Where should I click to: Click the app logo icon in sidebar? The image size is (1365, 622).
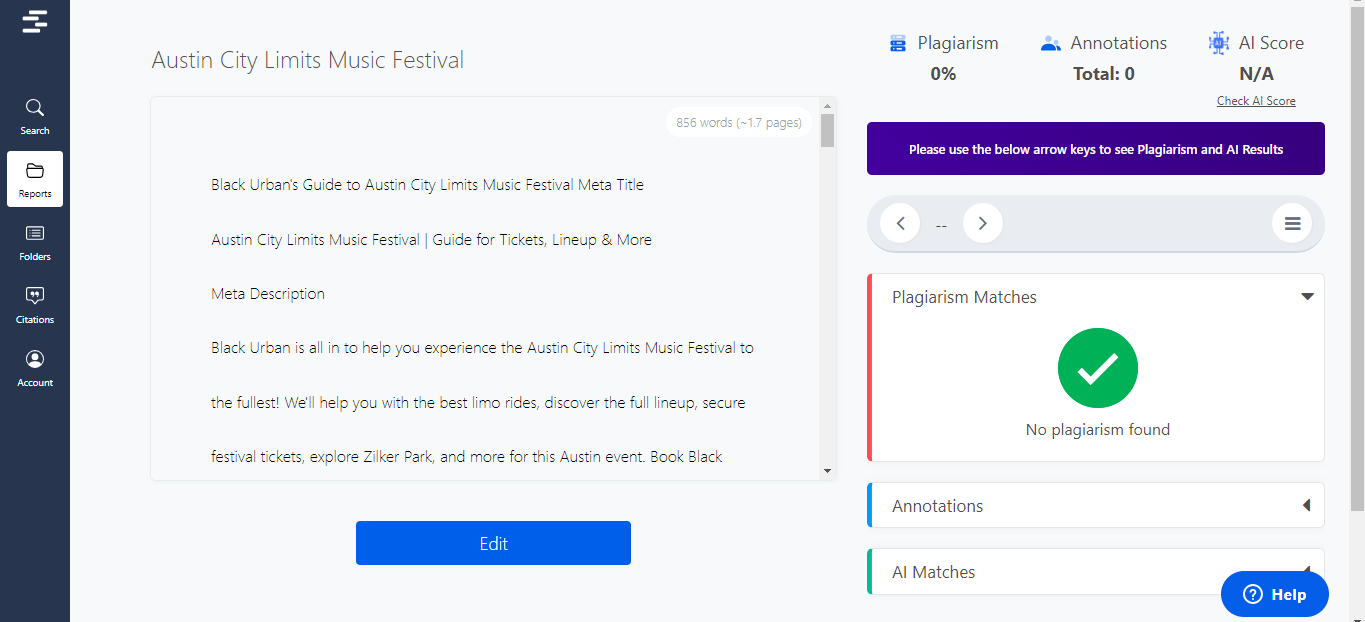pyautogui.click(x=35, y=21)
